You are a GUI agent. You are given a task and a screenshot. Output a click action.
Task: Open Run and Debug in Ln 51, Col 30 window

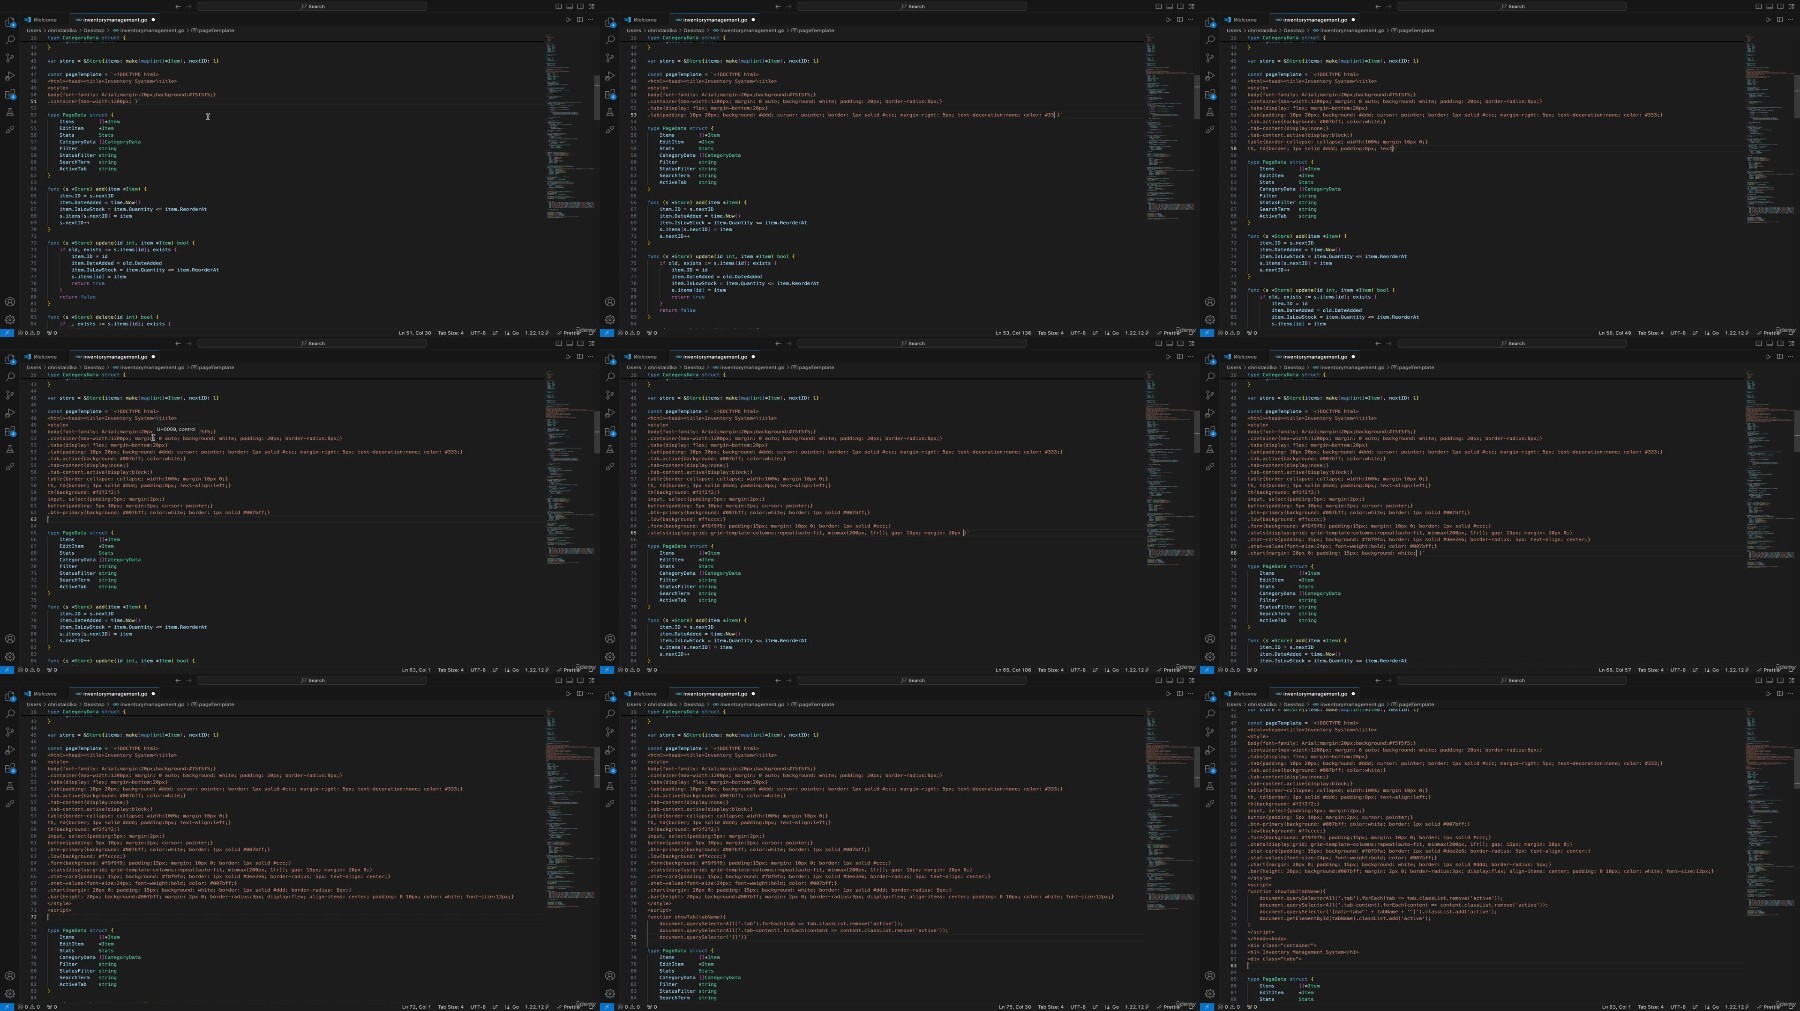[10, 76]
